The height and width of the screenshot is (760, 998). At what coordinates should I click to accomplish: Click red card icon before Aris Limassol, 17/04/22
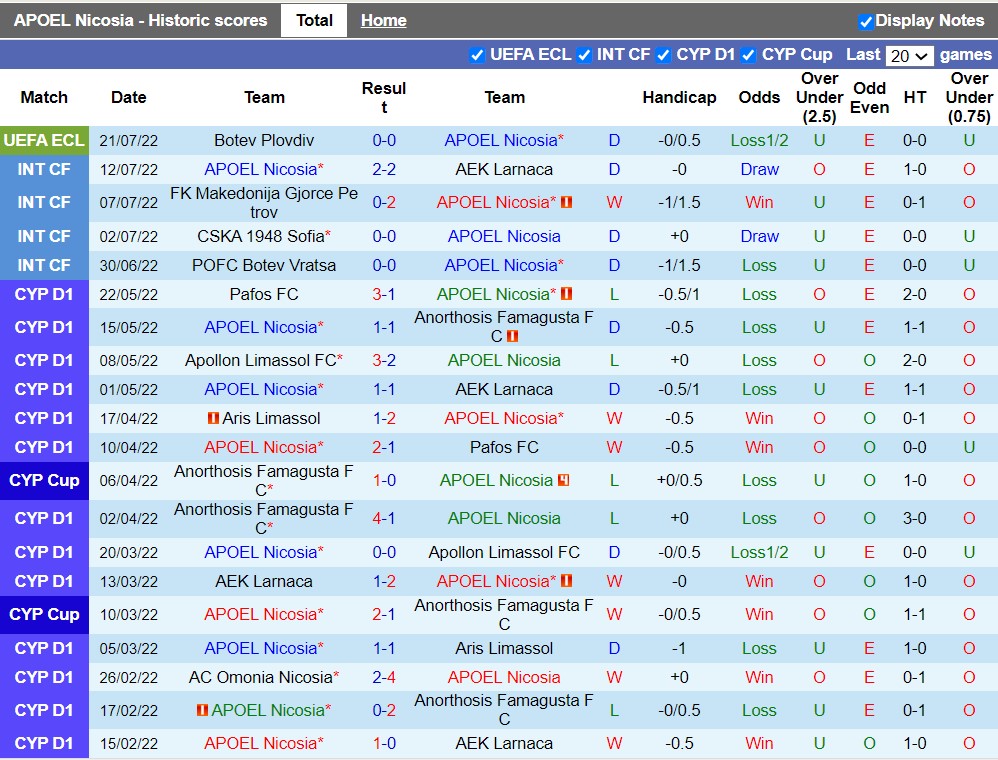click(213, 418)
